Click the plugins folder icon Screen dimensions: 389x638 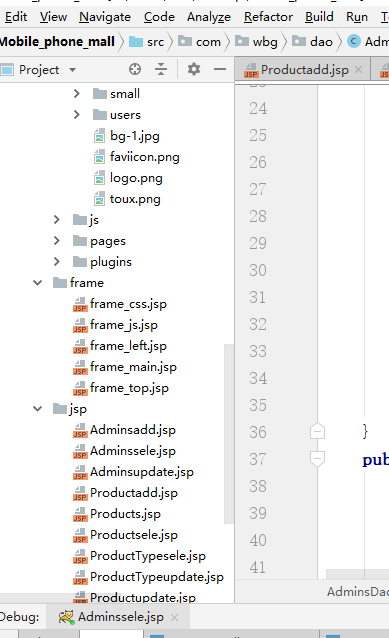(x=80, y=262)
